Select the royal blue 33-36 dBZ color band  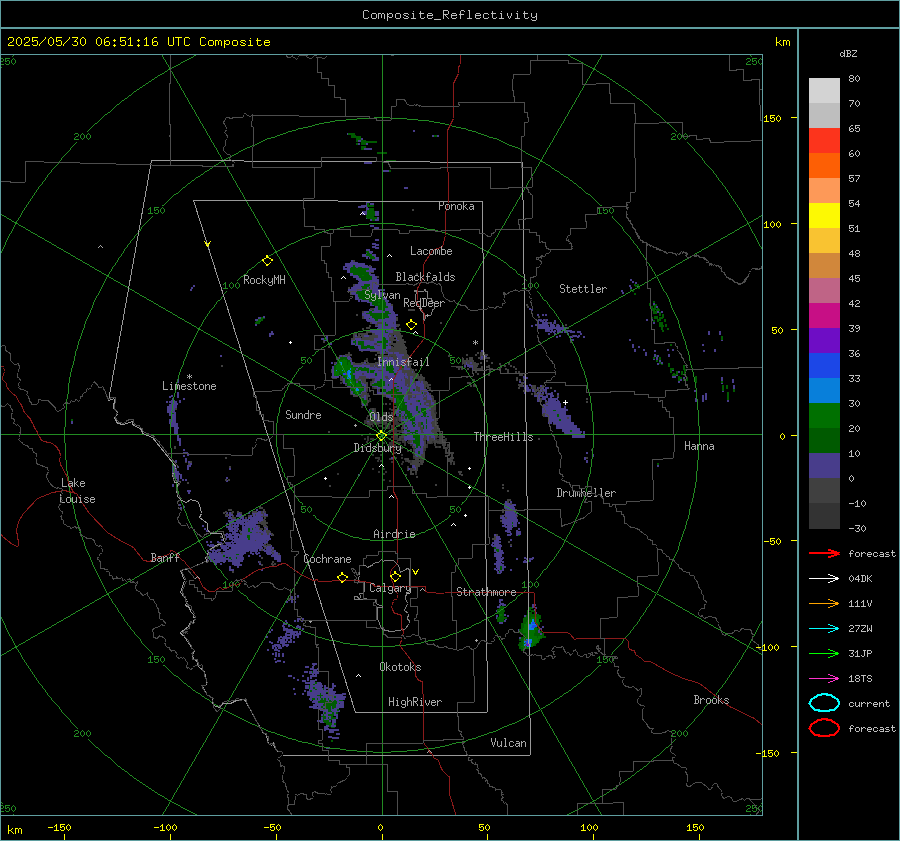coord(824,366)
